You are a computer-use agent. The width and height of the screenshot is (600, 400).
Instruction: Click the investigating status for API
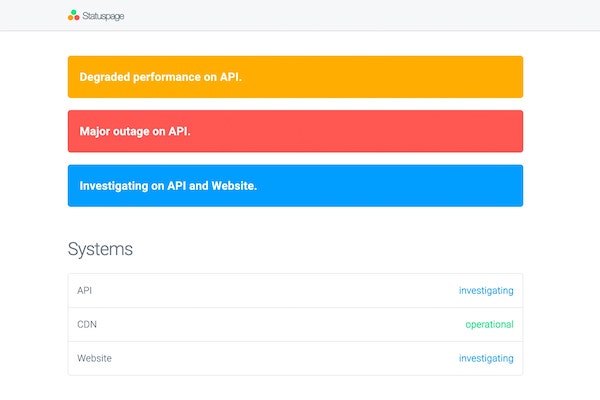click(486, 291)
